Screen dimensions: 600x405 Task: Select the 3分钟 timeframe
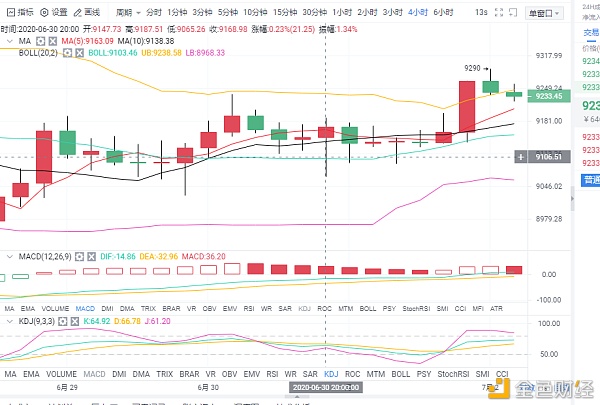[202, 13]
